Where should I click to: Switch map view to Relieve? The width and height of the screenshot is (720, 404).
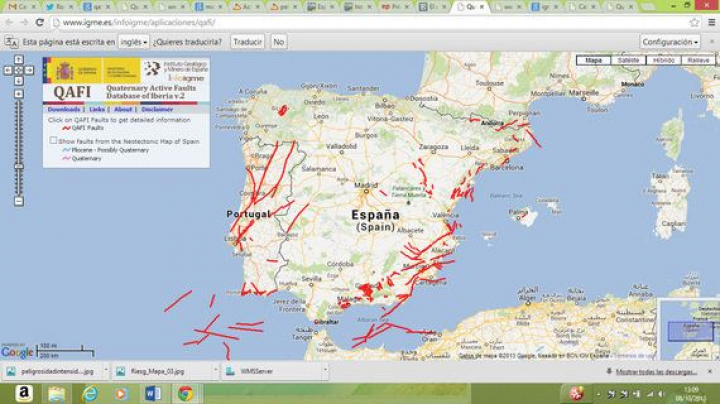(698, 60)
